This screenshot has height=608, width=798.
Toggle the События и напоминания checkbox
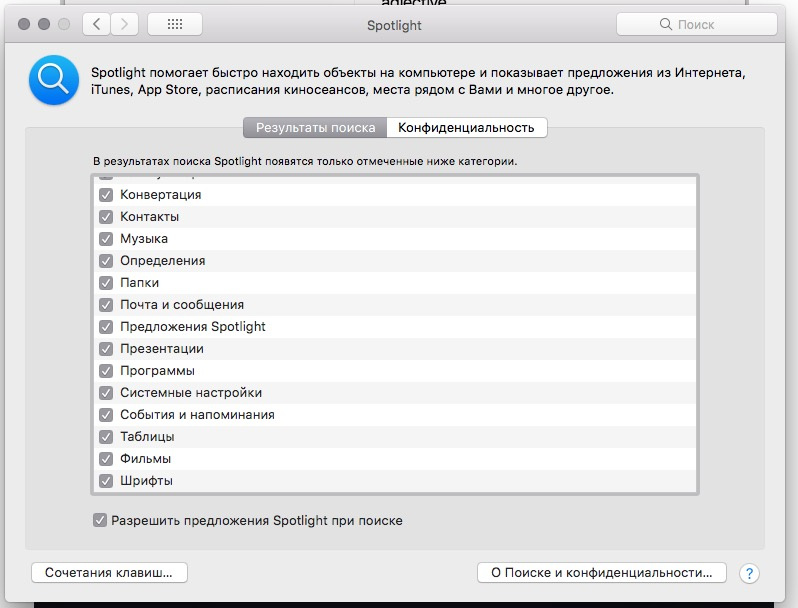tap(106, 415)
